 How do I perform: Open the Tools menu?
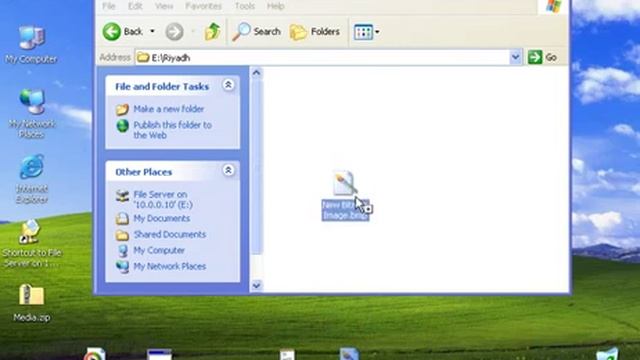244,6
